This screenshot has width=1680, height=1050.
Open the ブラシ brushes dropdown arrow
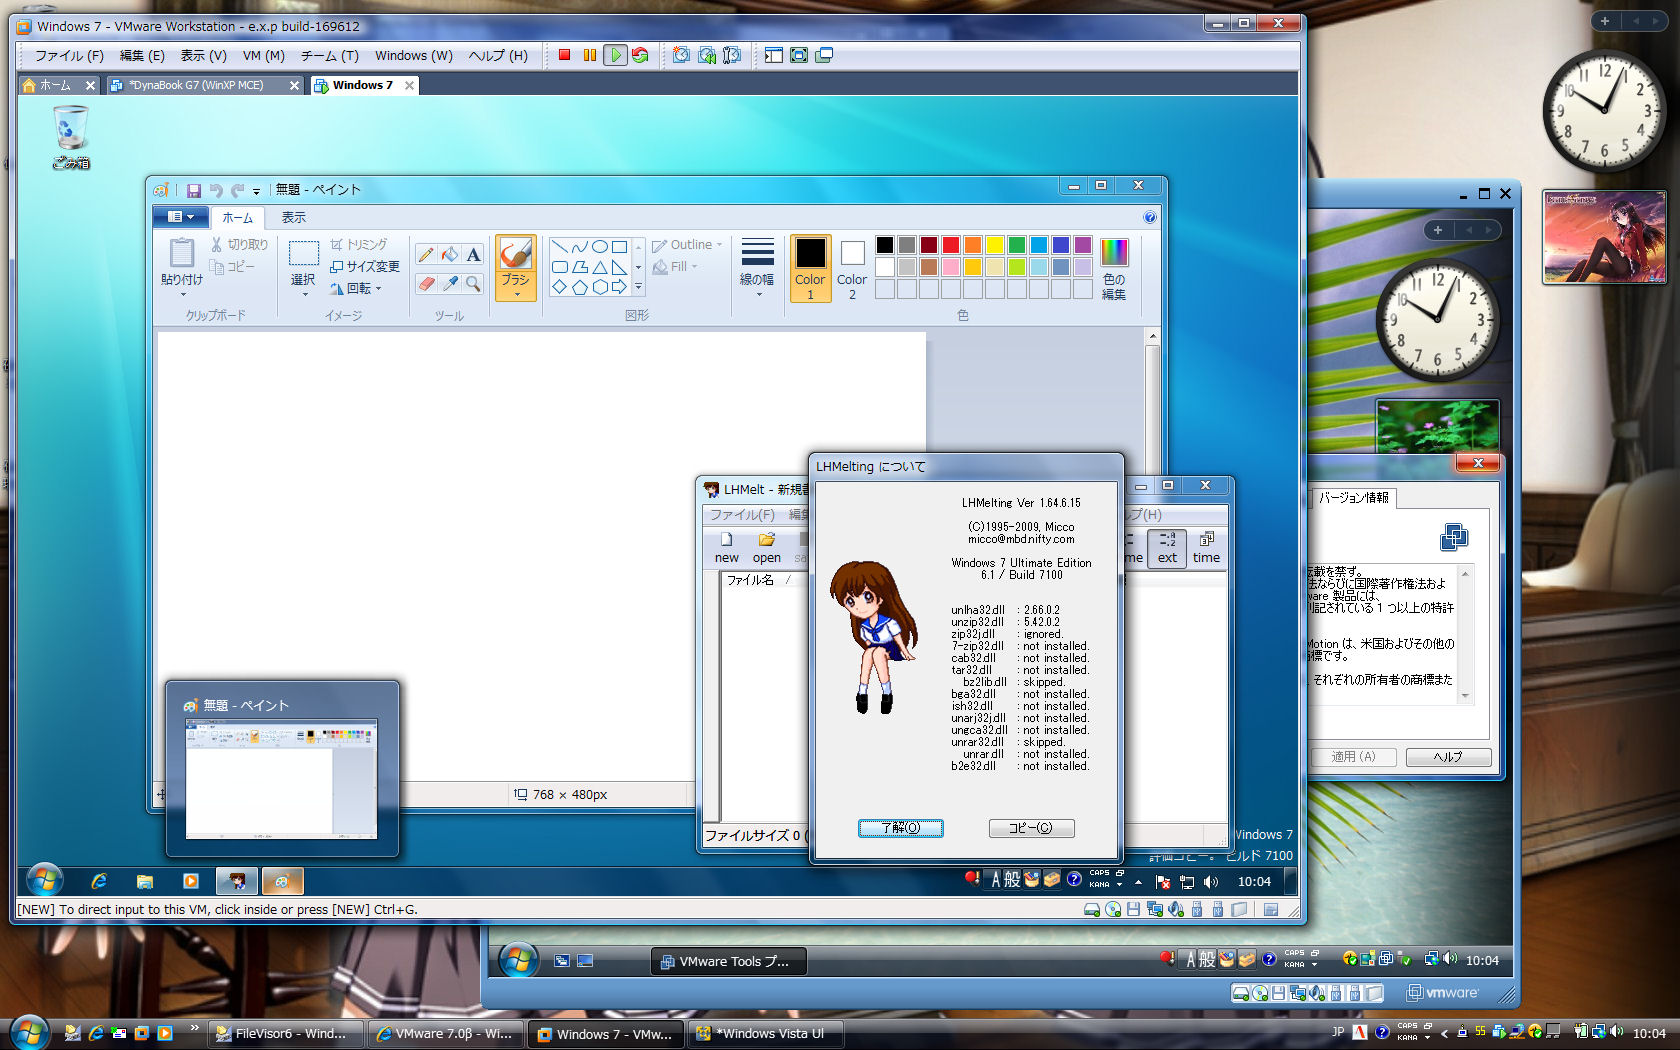coord(516,294)
